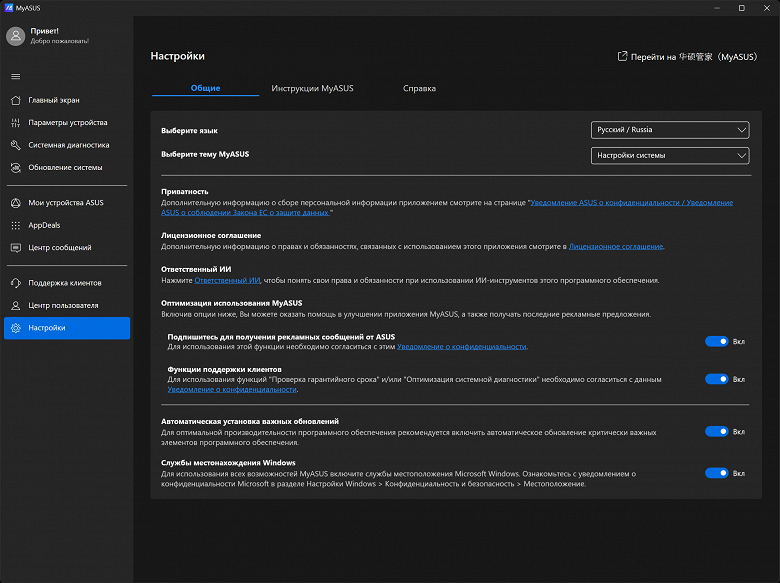
Task: Disable Службы местонахождения Windows toggle
Action: point(716,473)
